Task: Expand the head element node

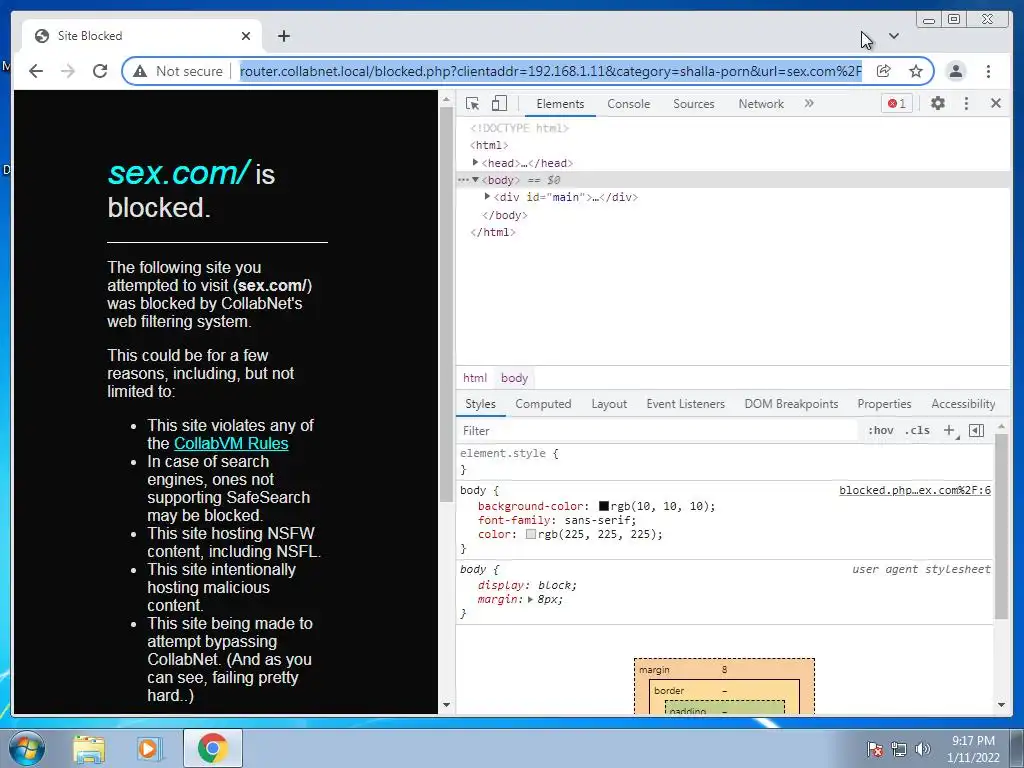Action: click(475, 162)
